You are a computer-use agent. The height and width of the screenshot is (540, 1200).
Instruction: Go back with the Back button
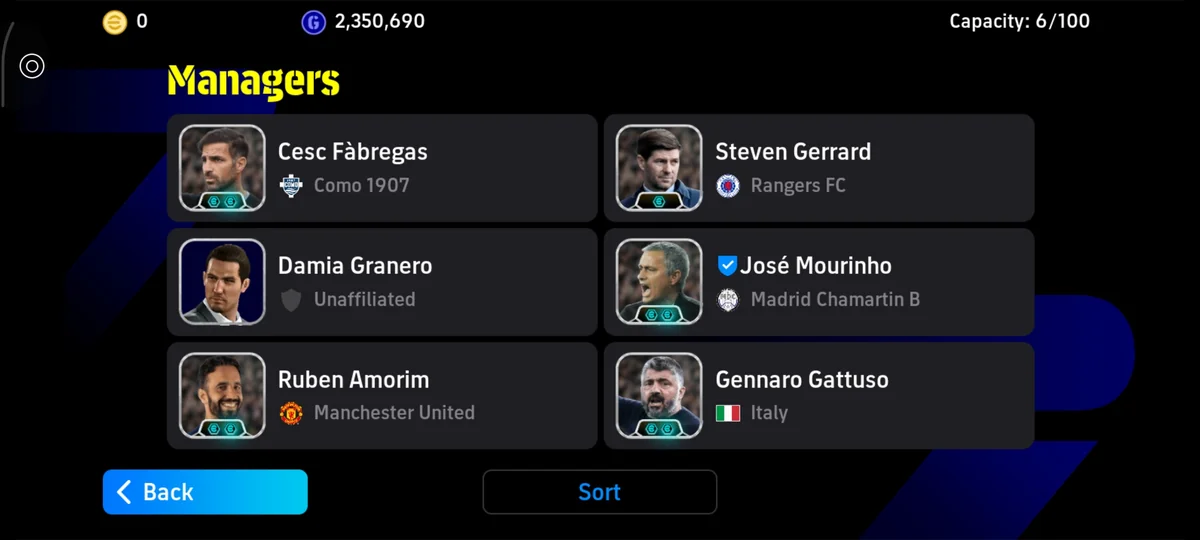(205, 492)
